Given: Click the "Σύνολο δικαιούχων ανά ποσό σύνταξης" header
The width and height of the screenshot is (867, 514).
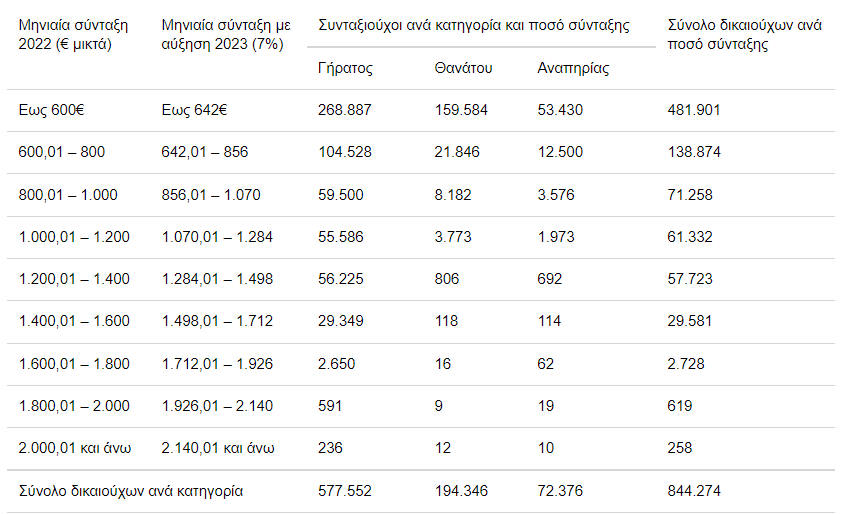Looking at the screenshot, I should point(744,35).
